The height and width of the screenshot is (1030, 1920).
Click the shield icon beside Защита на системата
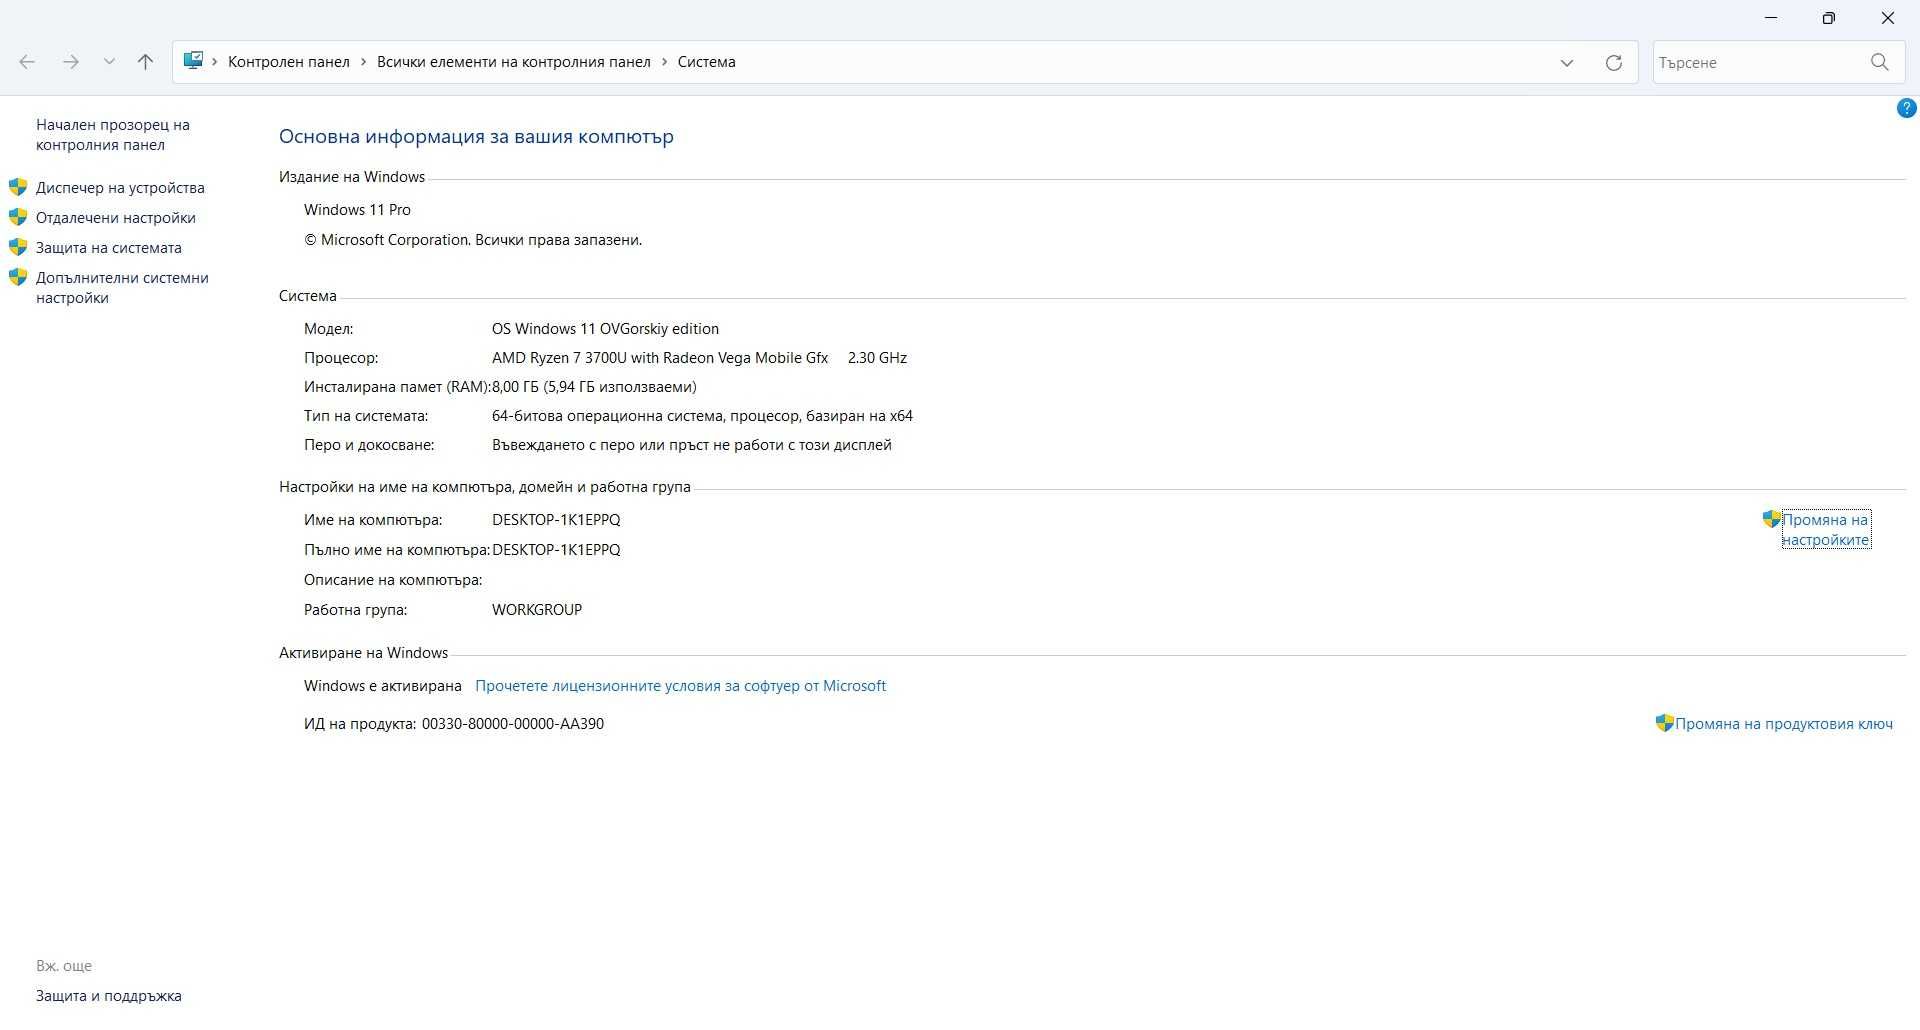click(18, 247)
